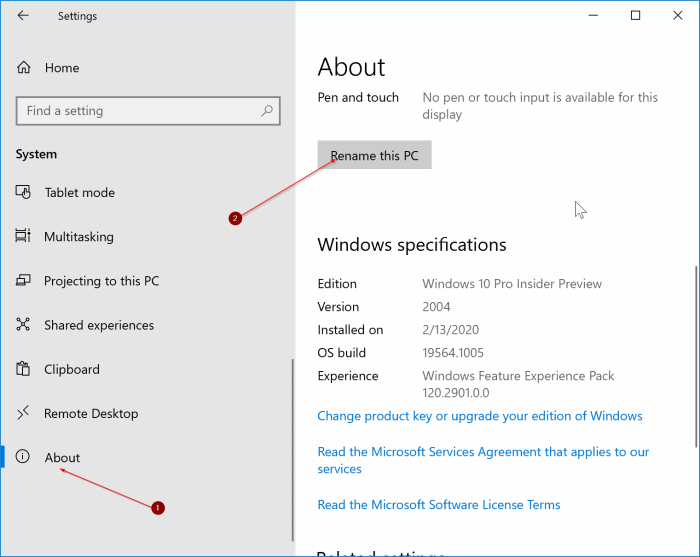Click the Shared experiences icon
Screen dimensions: 700x557
point(23,324)
